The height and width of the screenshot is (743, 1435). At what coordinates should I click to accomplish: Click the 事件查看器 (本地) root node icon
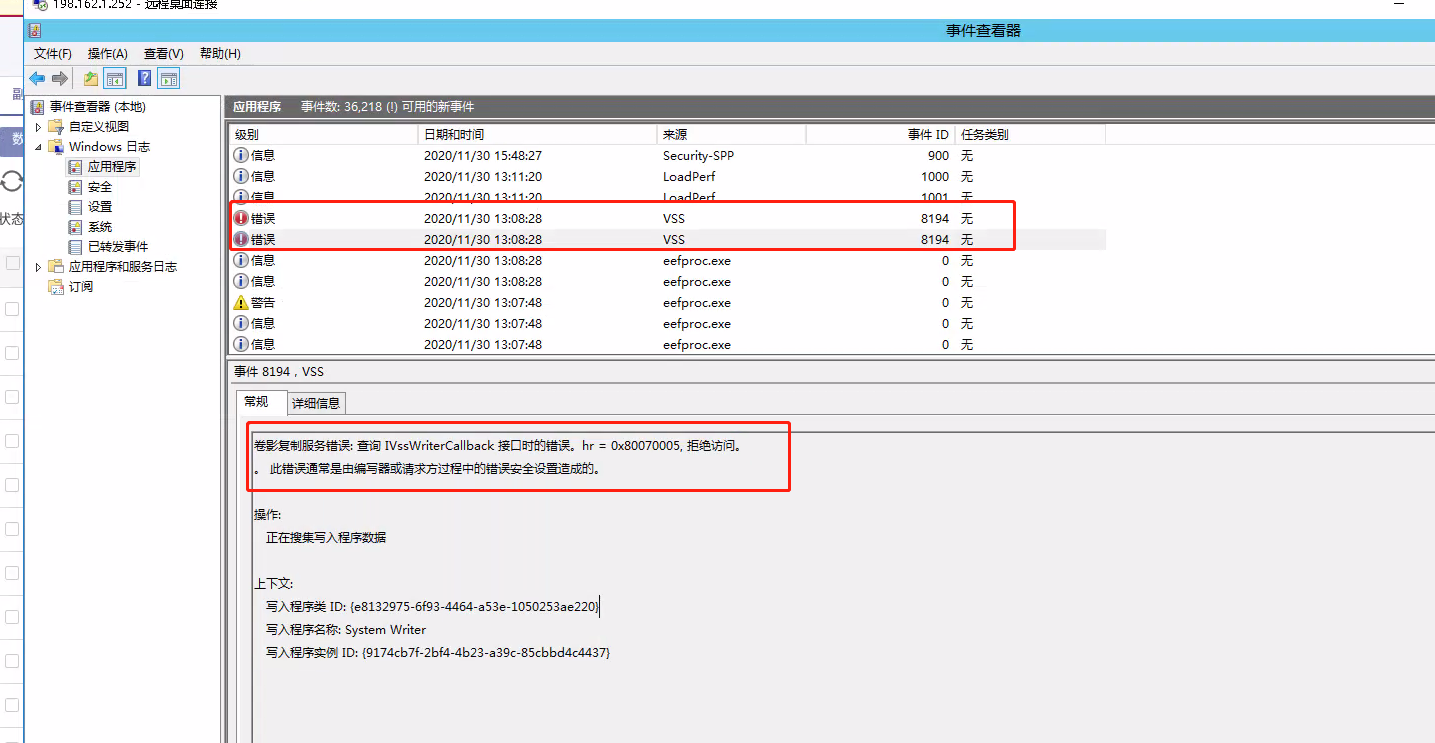[x=38, y=107]
